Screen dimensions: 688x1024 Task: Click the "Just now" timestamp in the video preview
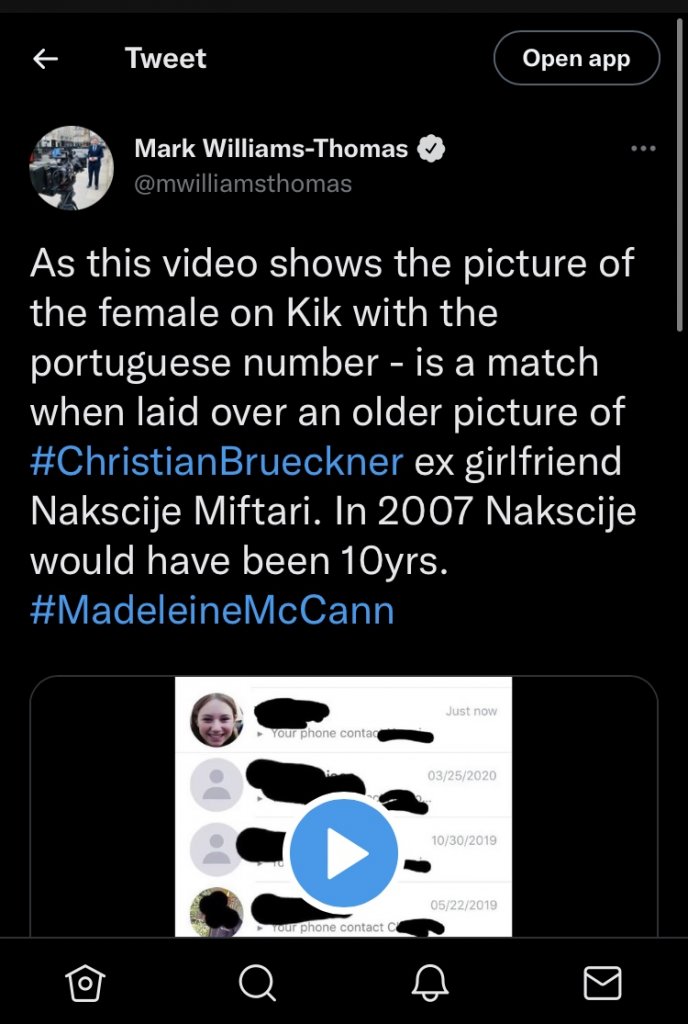click(x=471, y=711)
